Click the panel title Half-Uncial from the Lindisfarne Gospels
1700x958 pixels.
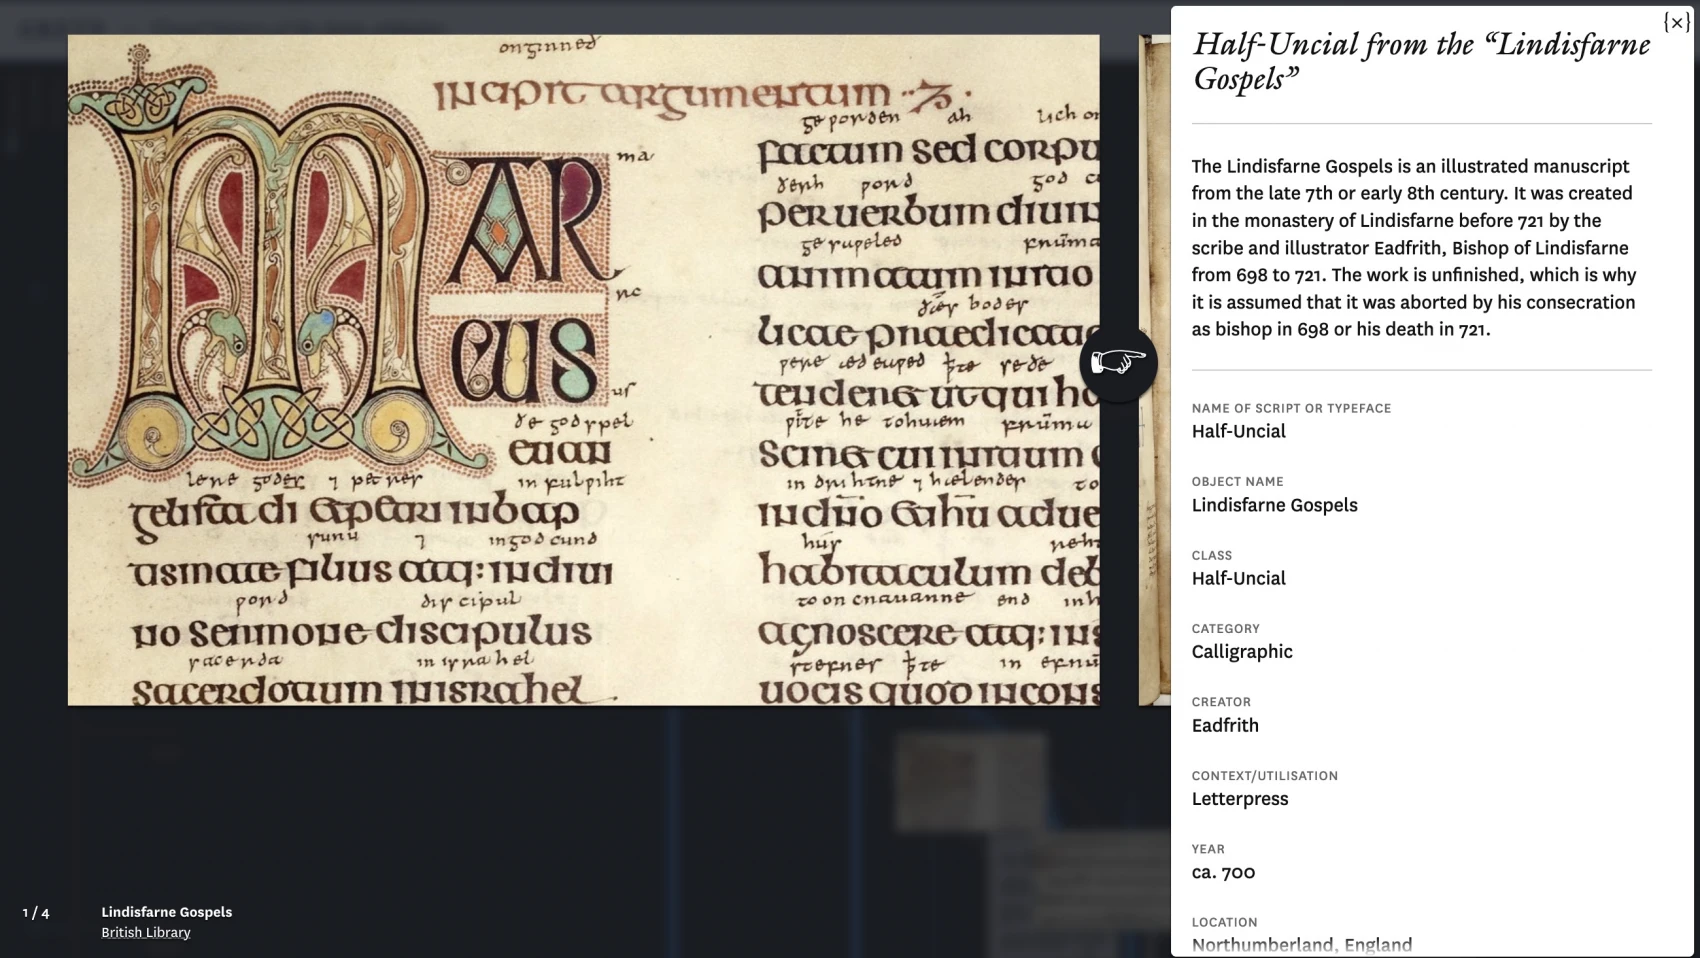1420,61
